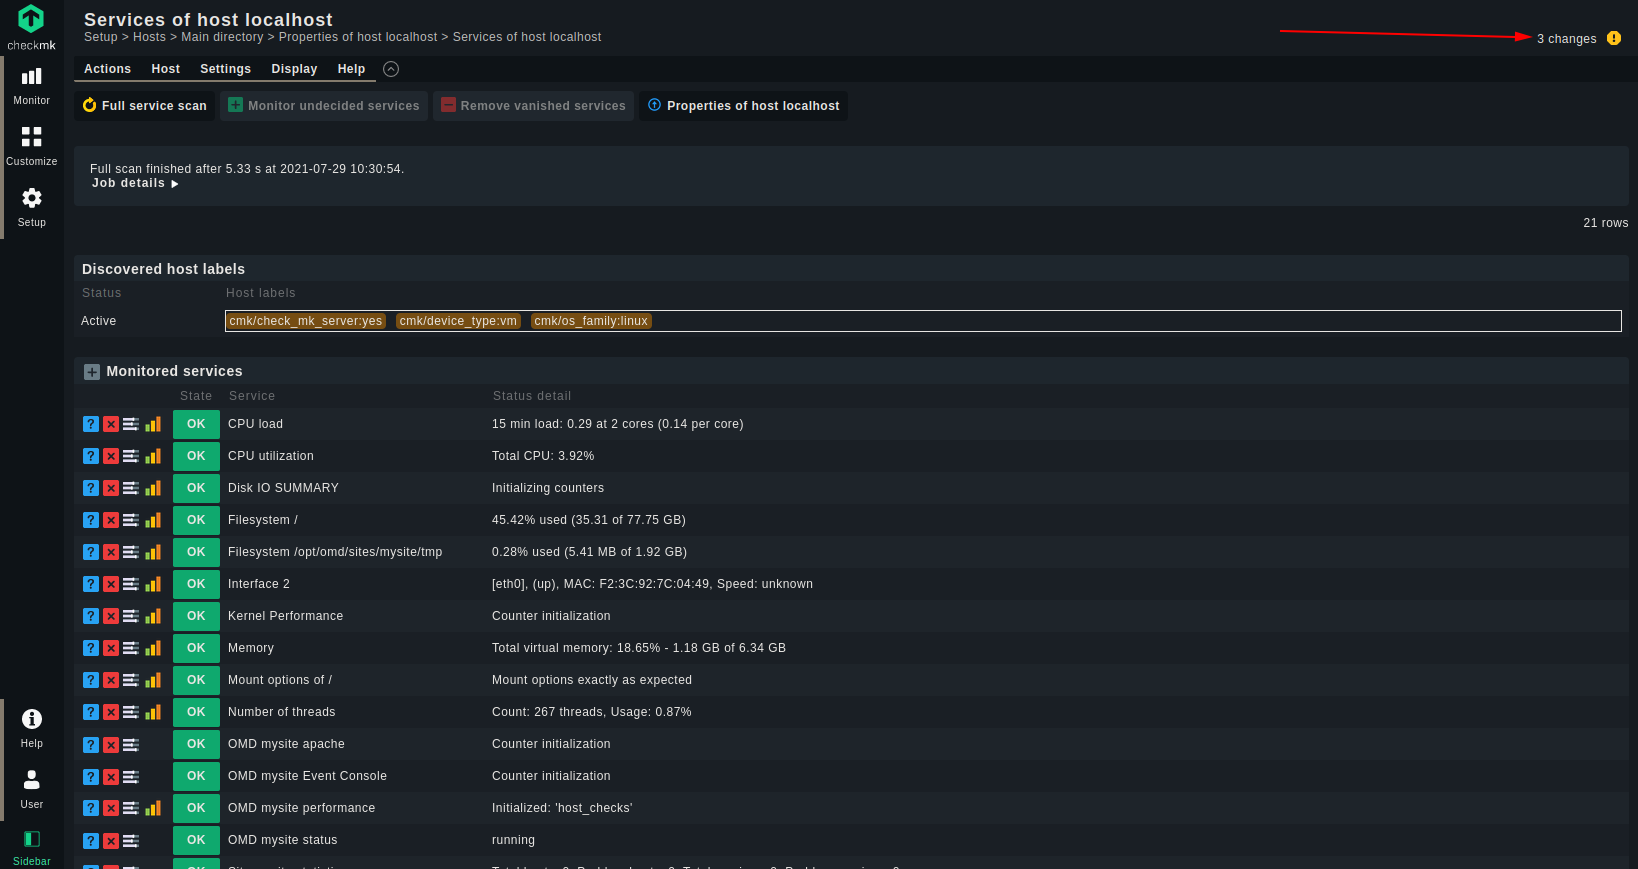Click 'Total CPU: 3.92%' status detail

(x=543, y=456)
